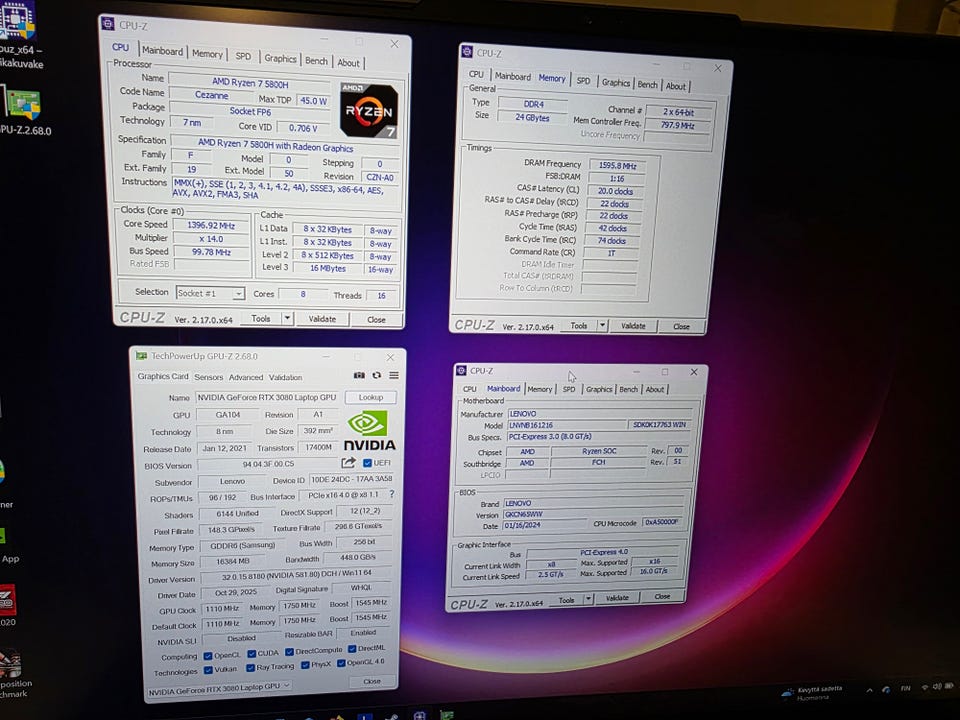960x720 pixels.
Task: Toggle the Vulkan checkbox
Action: click(208, 670)
